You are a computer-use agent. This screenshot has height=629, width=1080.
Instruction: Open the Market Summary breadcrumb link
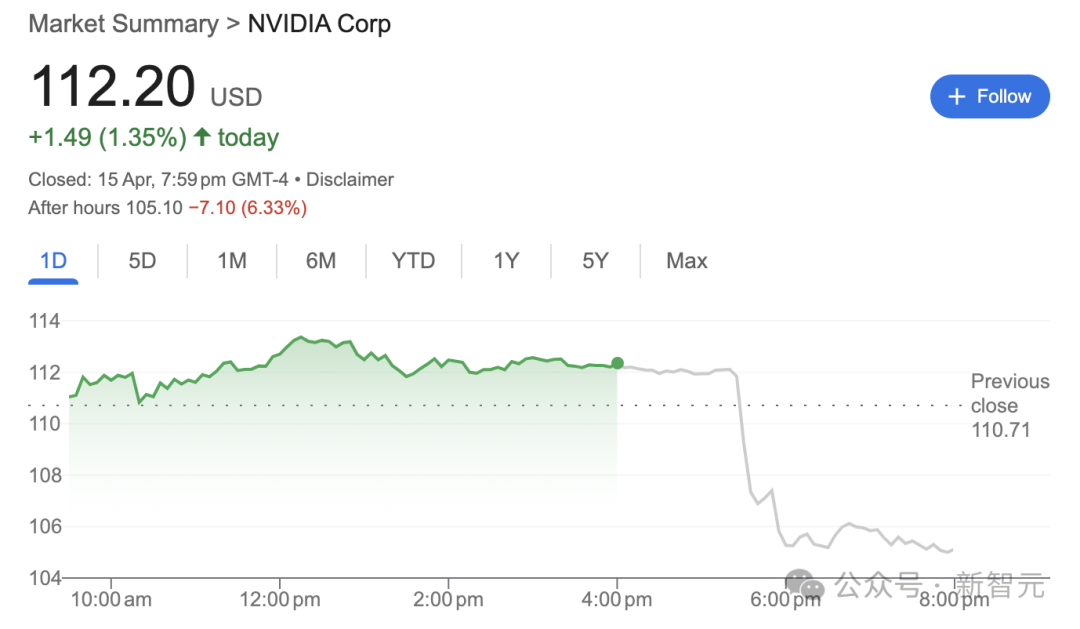123,24
